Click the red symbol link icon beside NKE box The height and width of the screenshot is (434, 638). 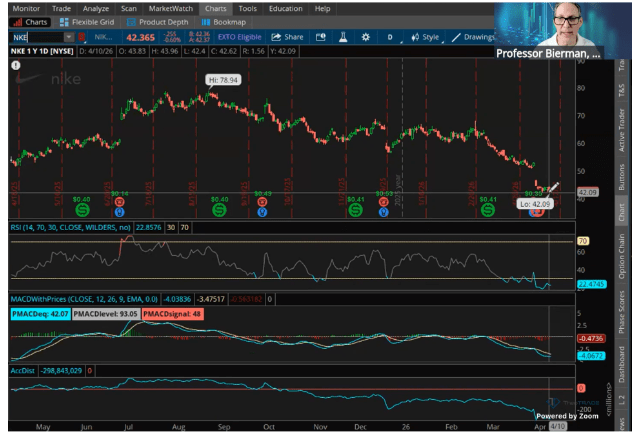(82, 37)
